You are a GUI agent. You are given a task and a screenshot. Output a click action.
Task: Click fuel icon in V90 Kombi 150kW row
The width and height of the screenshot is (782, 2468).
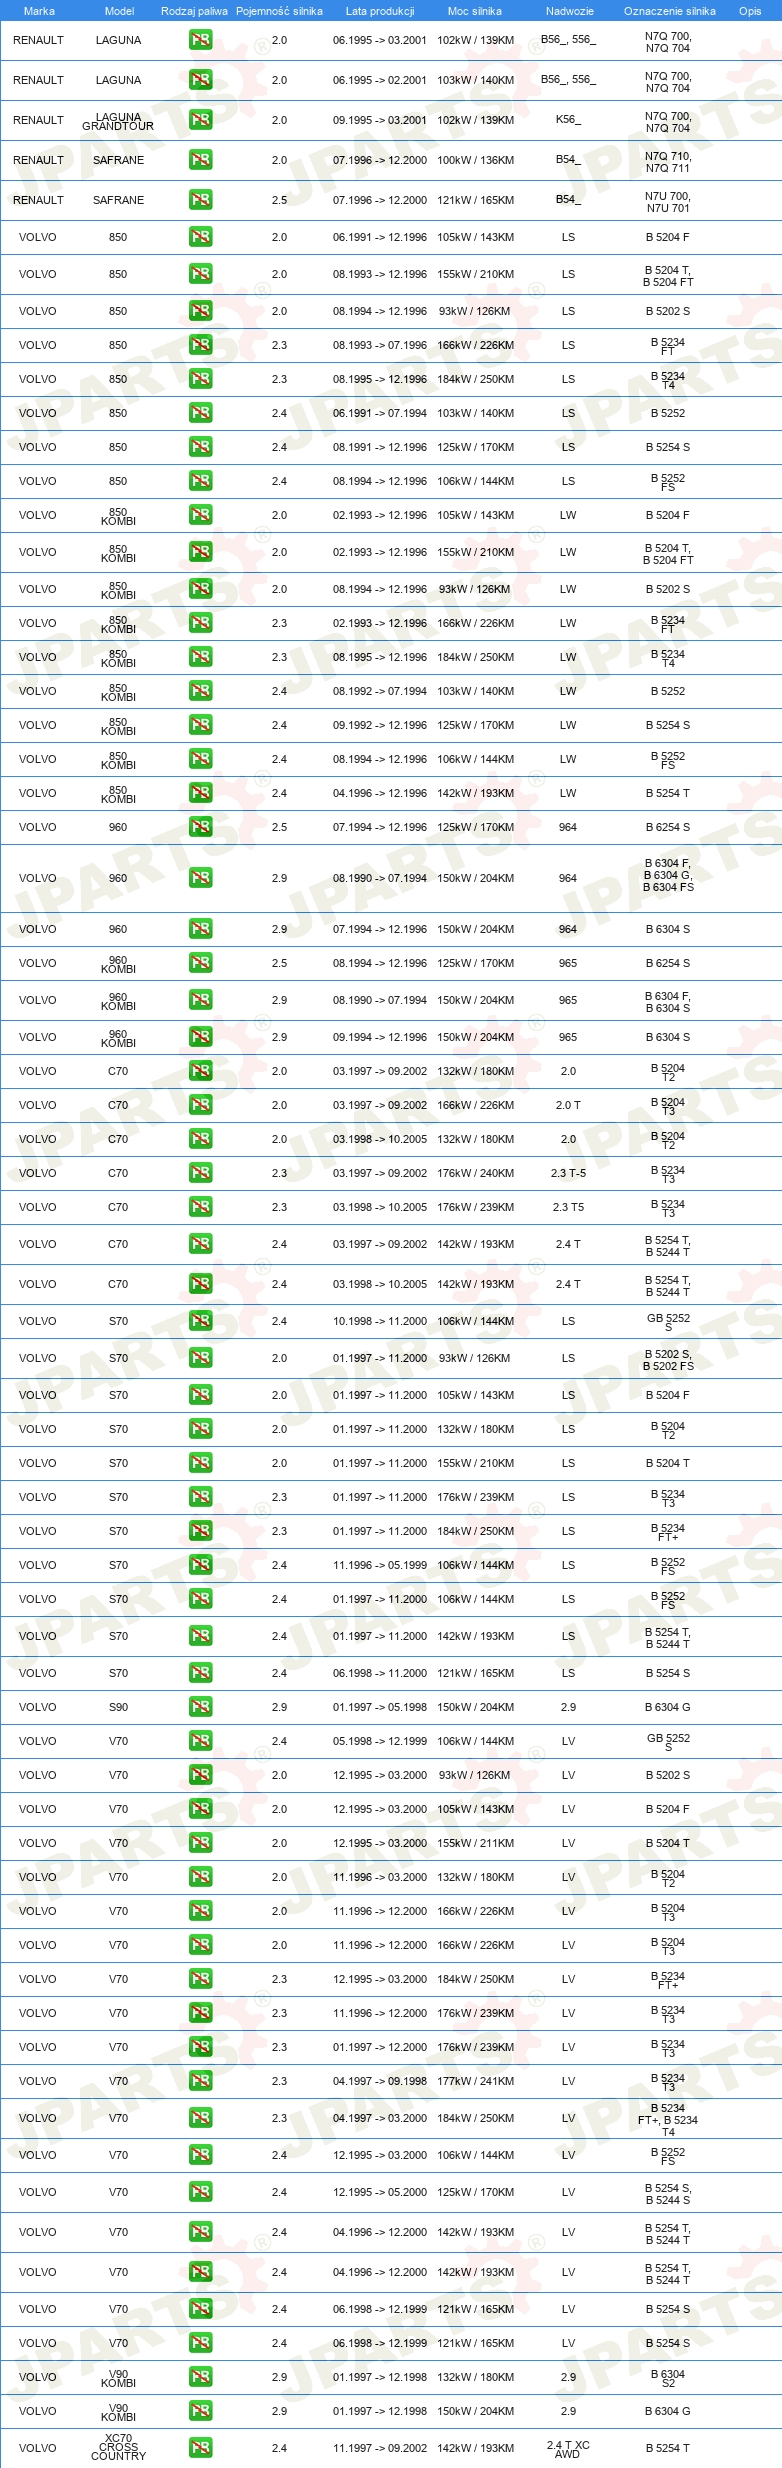(201, 2411)
